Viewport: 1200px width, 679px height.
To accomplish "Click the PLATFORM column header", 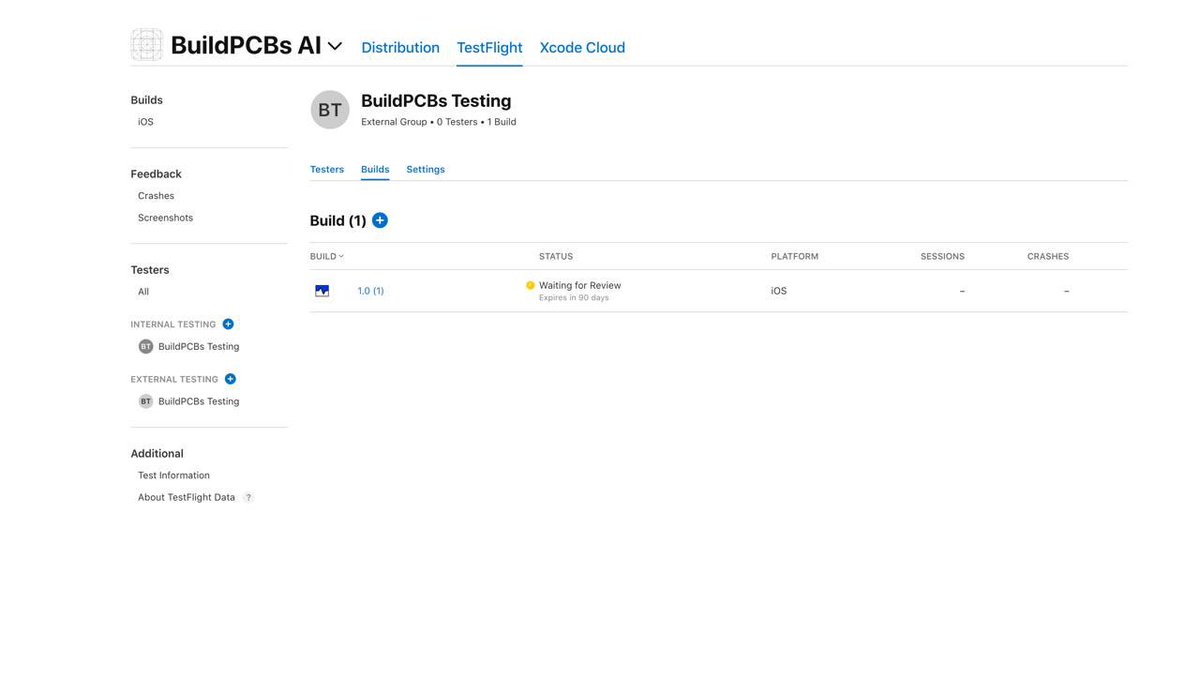I will click(795, 257).
